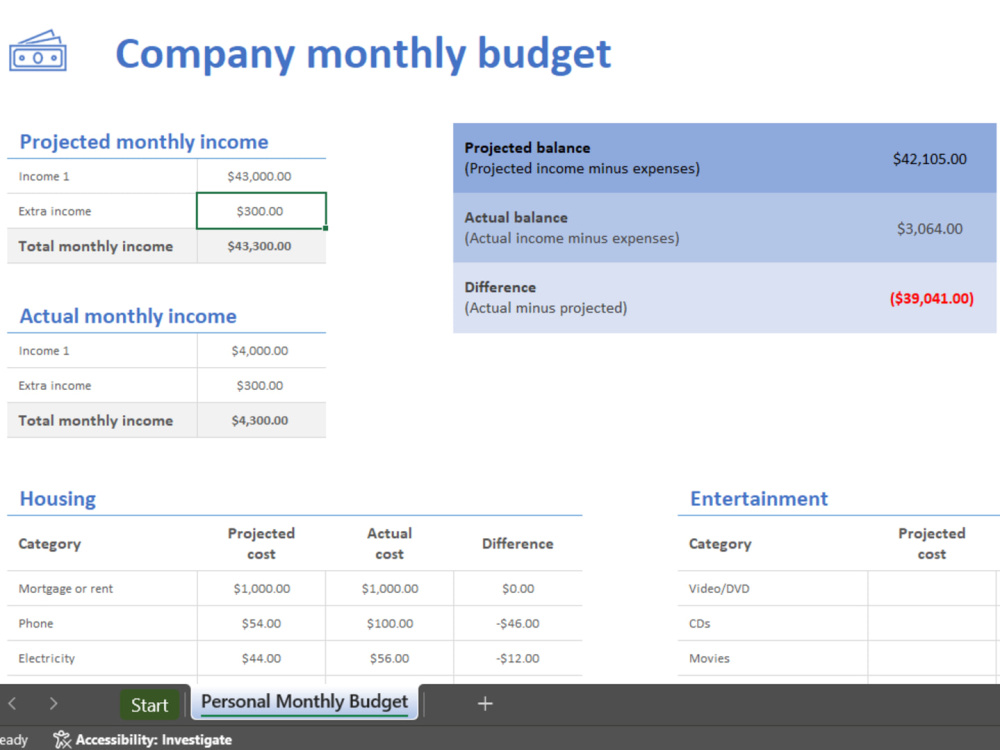Image resolution: width=1000 pixels, height=750 pixels.
Task: Select actual Total monthly income $4,300.00
Action: pyautogui.click(x=261, y=420)
